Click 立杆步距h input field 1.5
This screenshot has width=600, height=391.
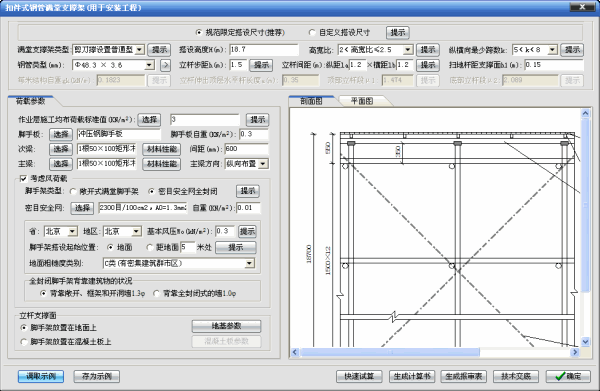tap(238, 65)
